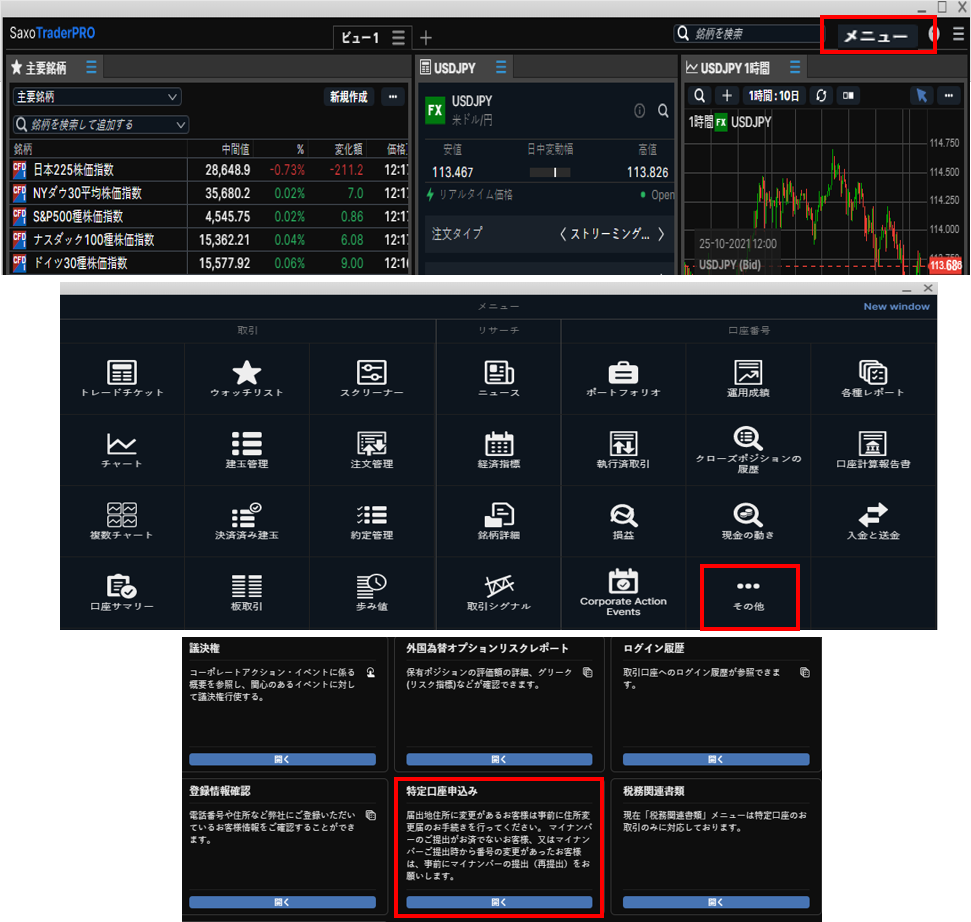Open the ニュース news panel
The image size is (971, 922).
499,378
